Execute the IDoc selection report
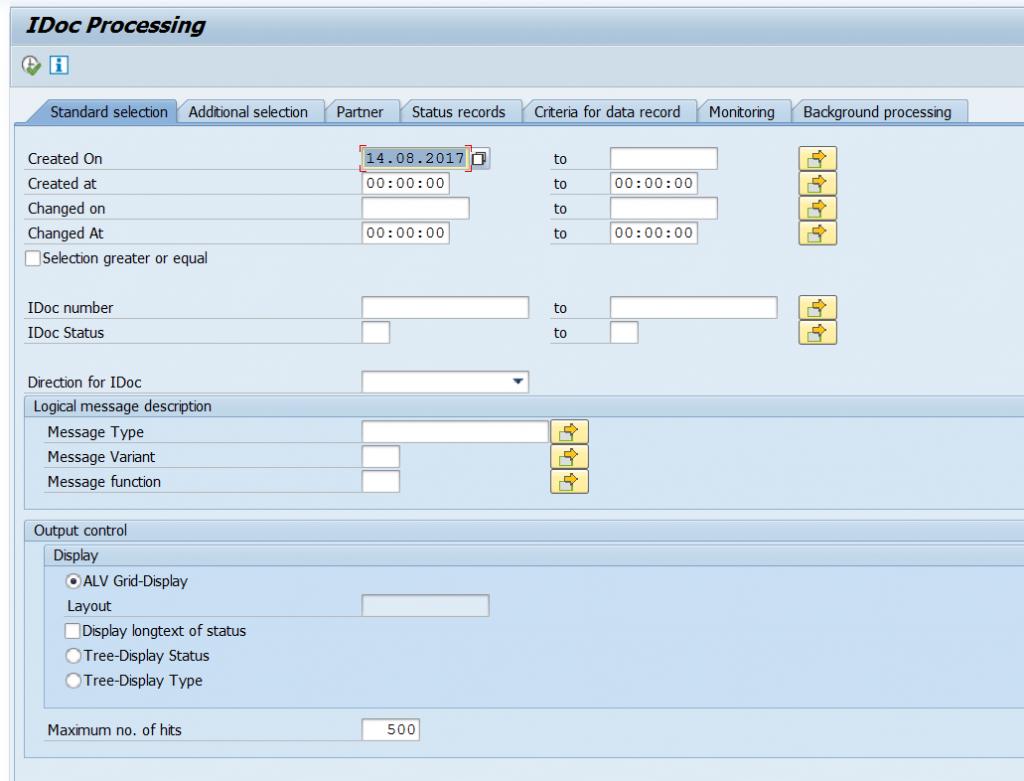This screenshot has width=1024, height=781. 31,63
